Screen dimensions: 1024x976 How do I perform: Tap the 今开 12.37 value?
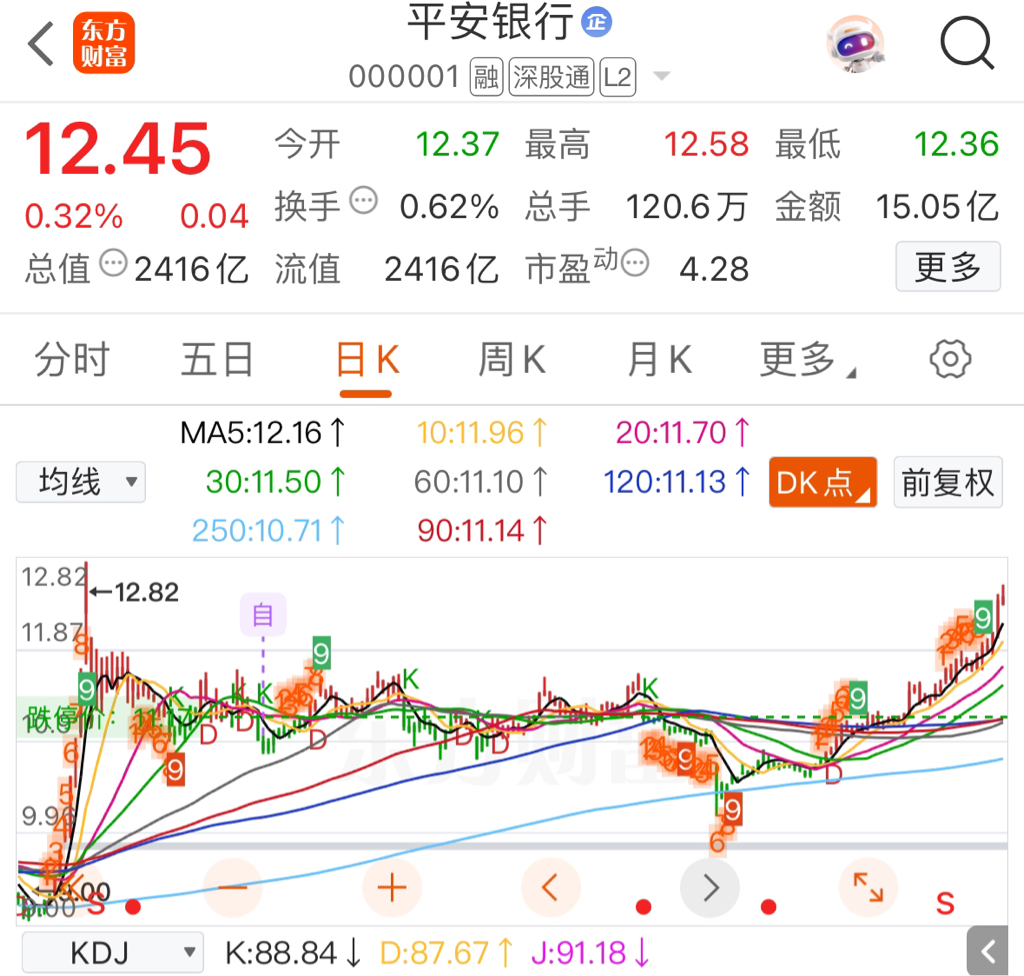(457, 144)
